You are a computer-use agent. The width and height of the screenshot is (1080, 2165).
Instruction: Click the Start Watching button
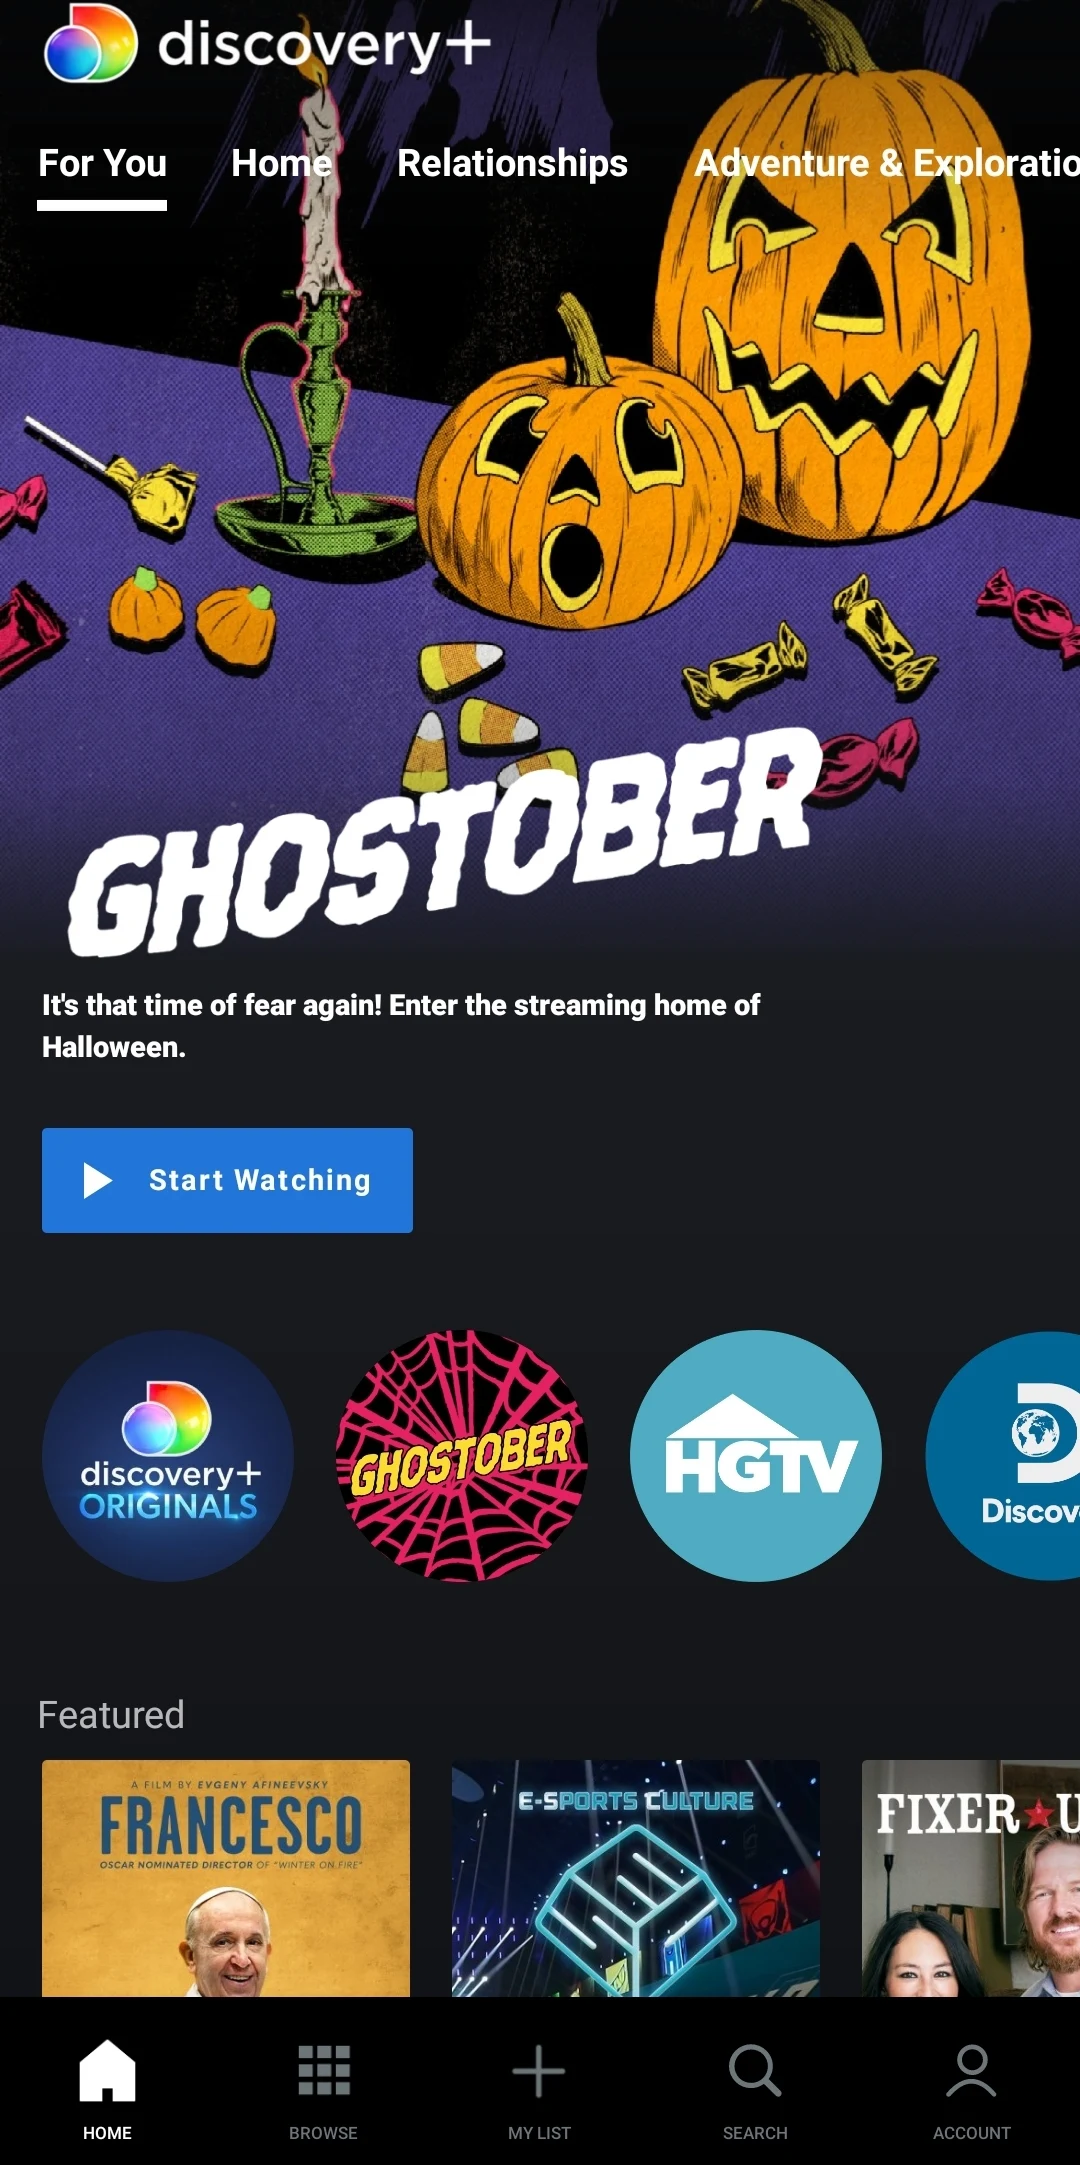pyautogui.click(x=227, y=1180)
